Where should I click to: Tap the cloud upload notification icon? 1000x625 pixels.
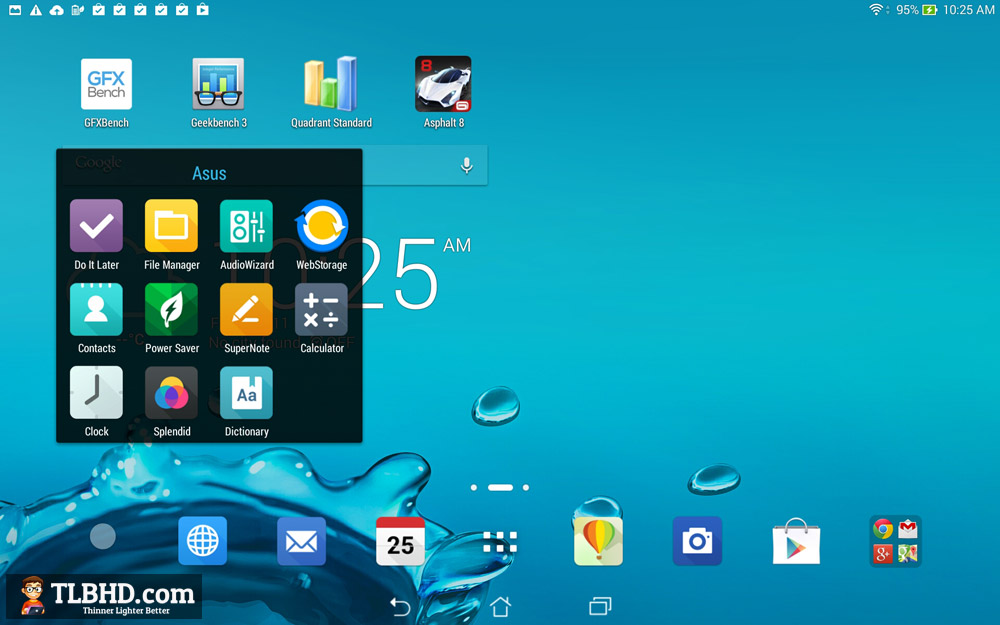coord(57,10)
